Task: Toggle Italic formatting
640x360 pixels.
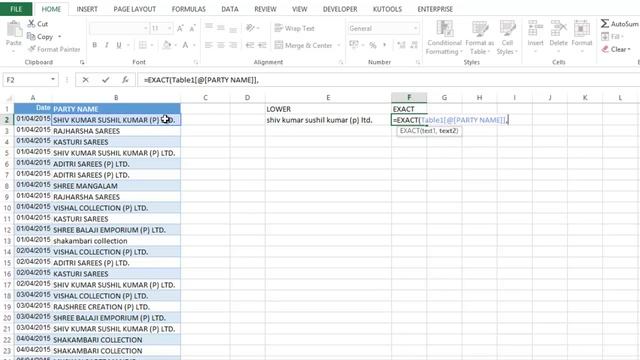Action: [107, 45]
